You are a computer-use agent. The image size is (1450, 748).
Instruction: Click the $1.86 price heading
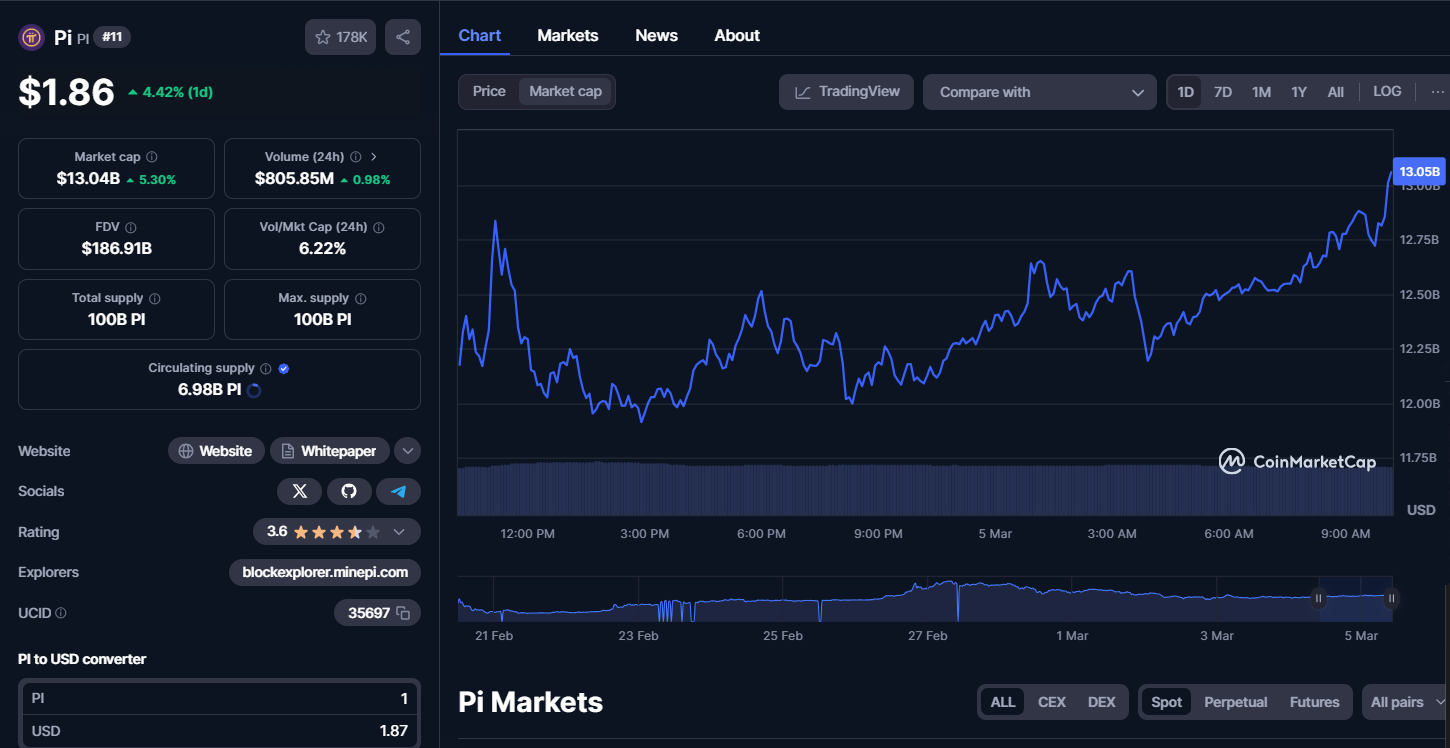[x=67, y=92]
